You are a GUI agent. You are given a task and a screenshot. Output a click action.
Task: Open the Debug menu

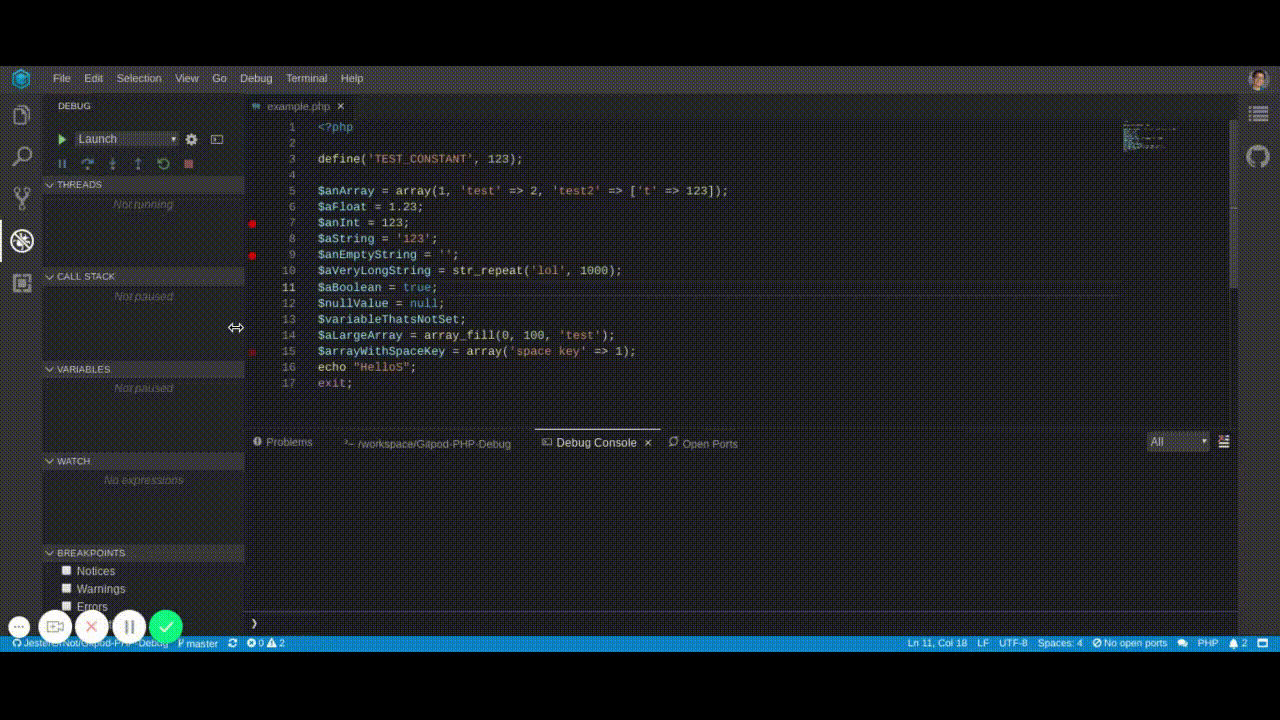tap(256, 78)
